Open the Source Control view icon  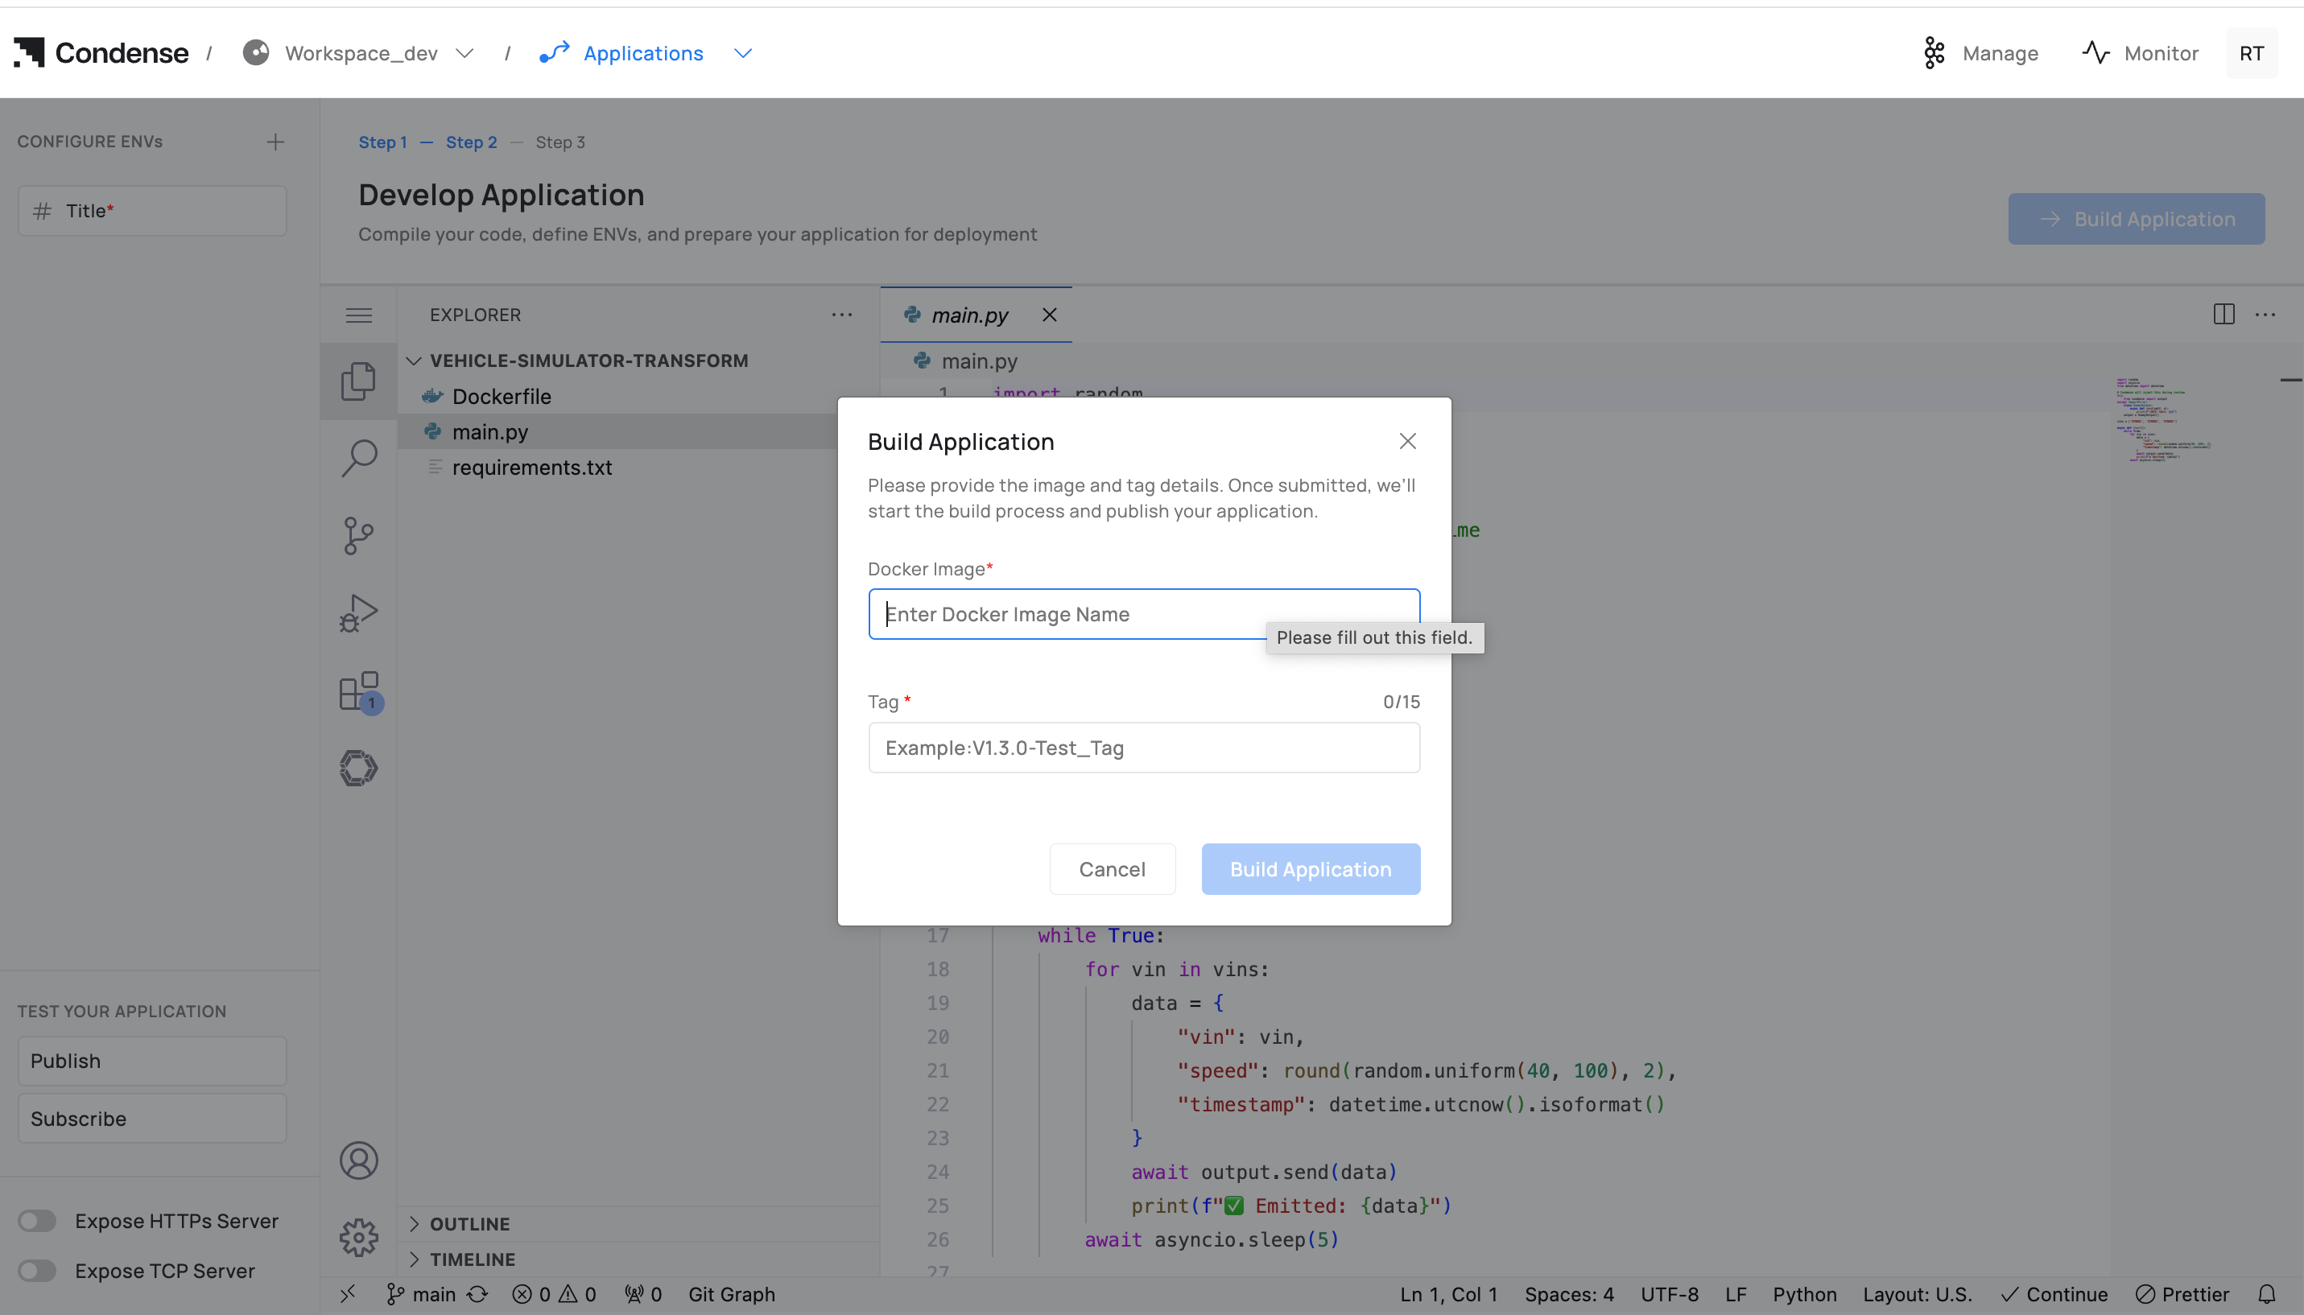358,535
